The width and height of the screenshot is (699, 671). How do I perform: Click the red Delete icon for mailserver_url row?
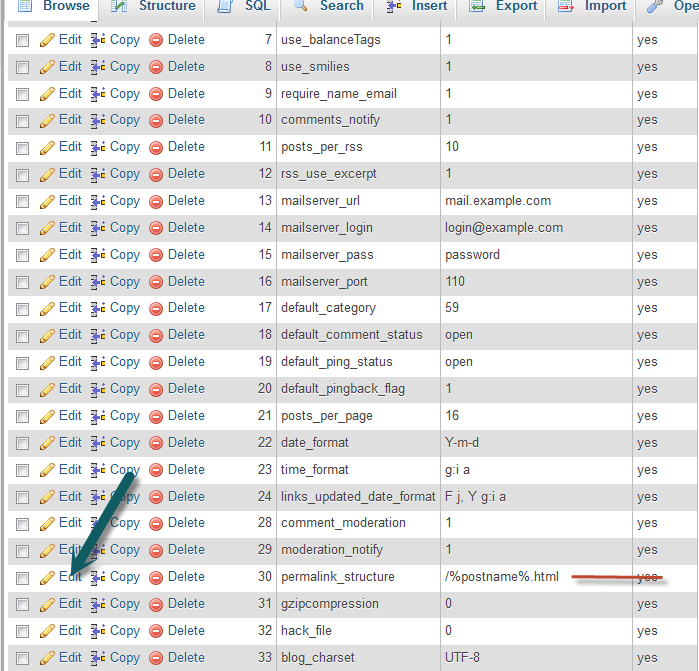(x=156, y=201)
